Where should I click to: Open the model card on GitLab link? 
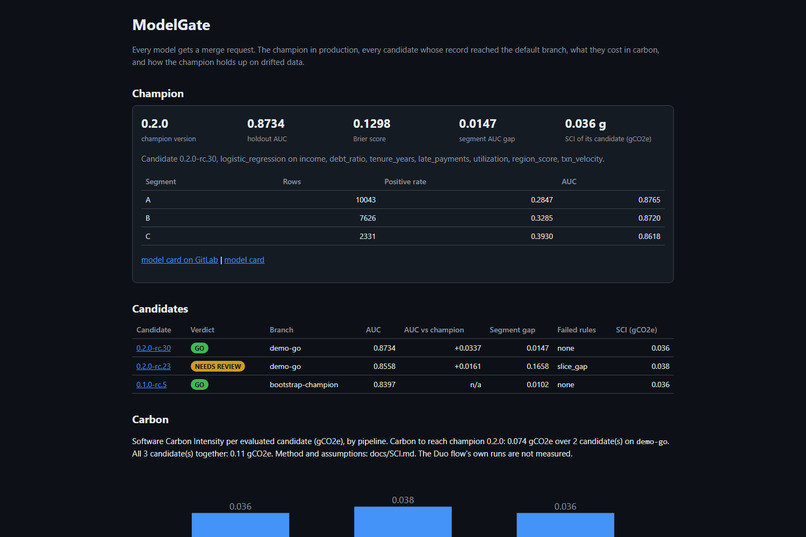(x=179, y=260)
